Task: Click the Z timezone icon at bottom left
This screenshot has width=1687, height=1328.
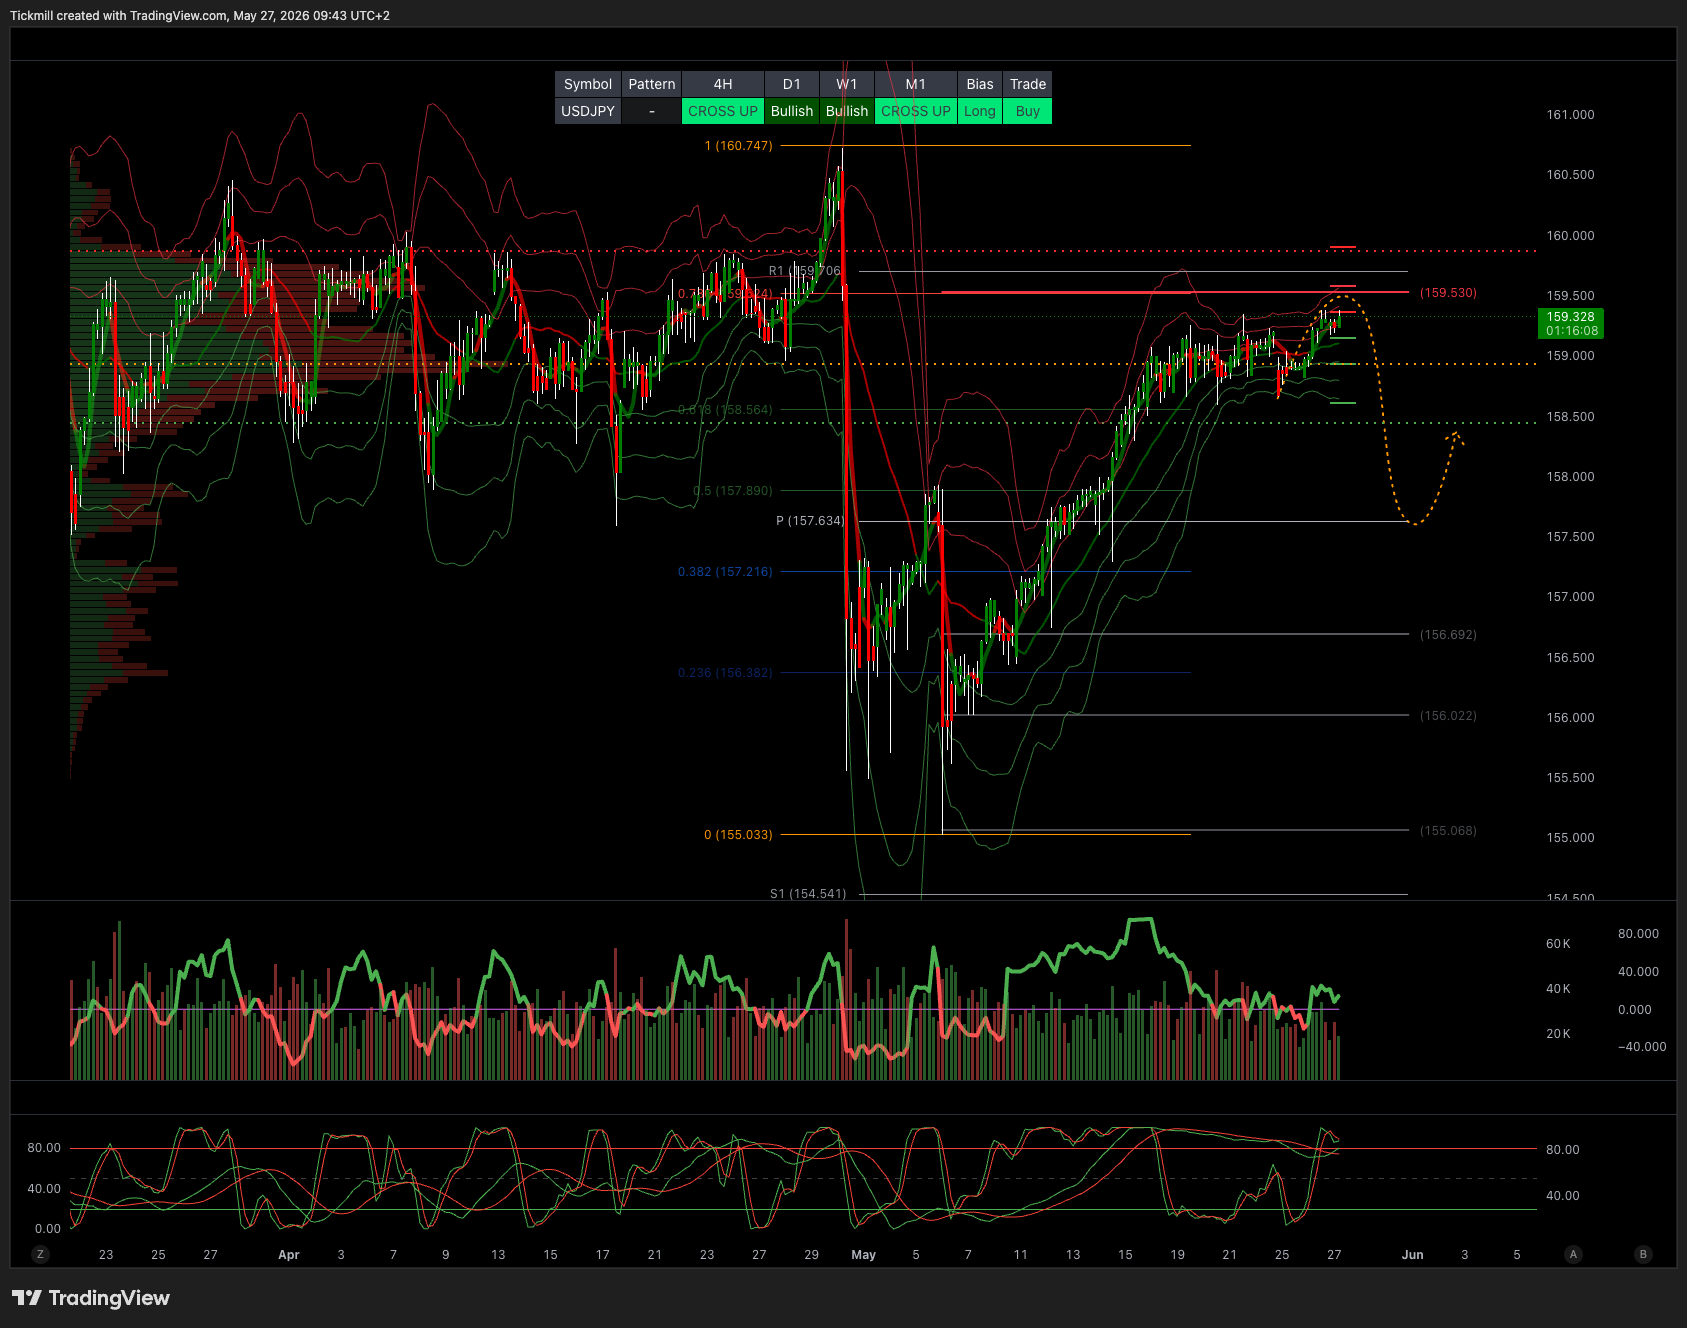Action: (x=40, y=1254)
